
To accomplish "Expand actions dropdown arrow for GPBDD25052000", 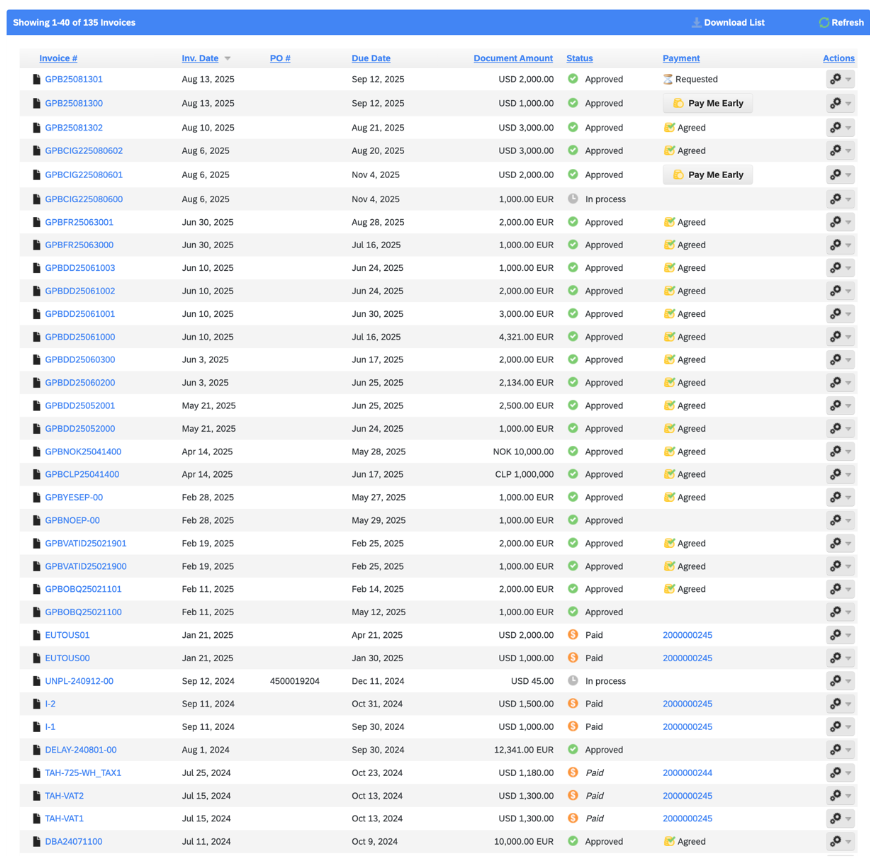I will point(848,429).
